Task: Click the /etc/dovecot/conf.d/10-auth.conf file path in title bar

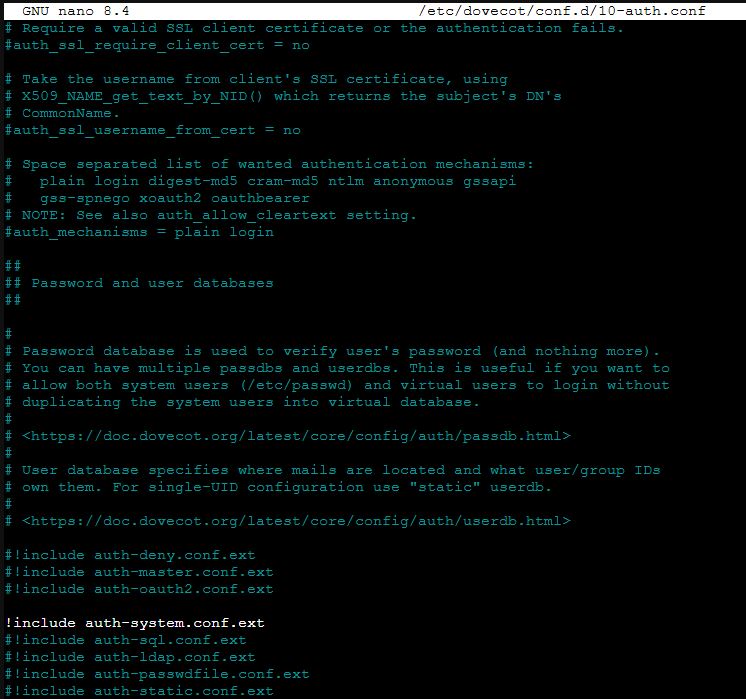Action: (x=564, y=11)
